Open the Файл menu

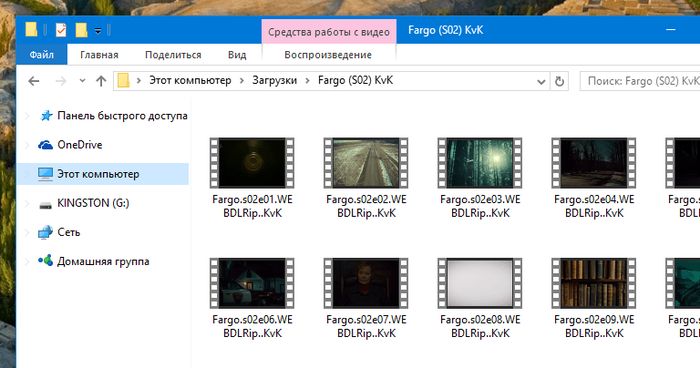click(42, 55)
